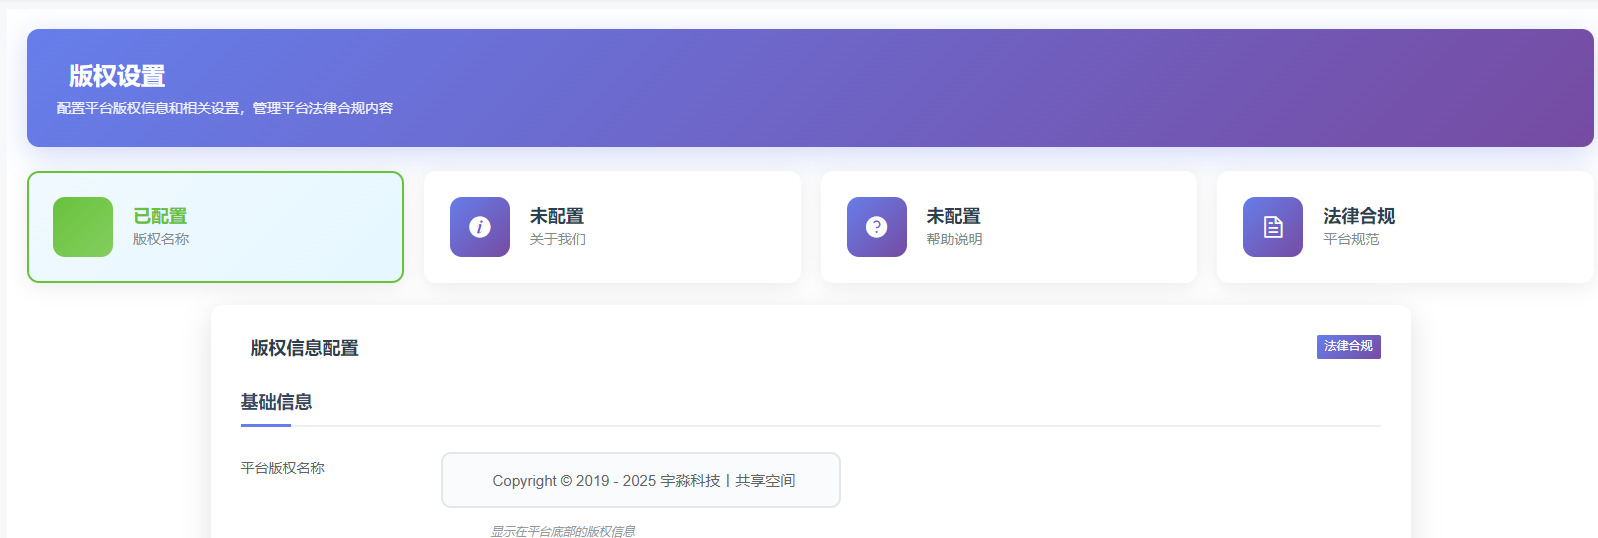Click 未配置 status above 关于我们
1598x538 pixels.
[x=557, y=216]
